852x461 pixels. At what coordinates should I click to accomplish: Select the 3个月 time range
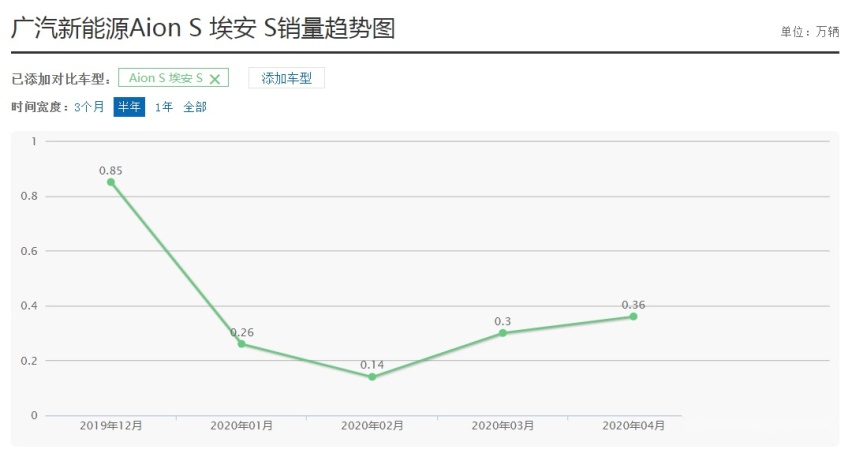coord(89,107)
